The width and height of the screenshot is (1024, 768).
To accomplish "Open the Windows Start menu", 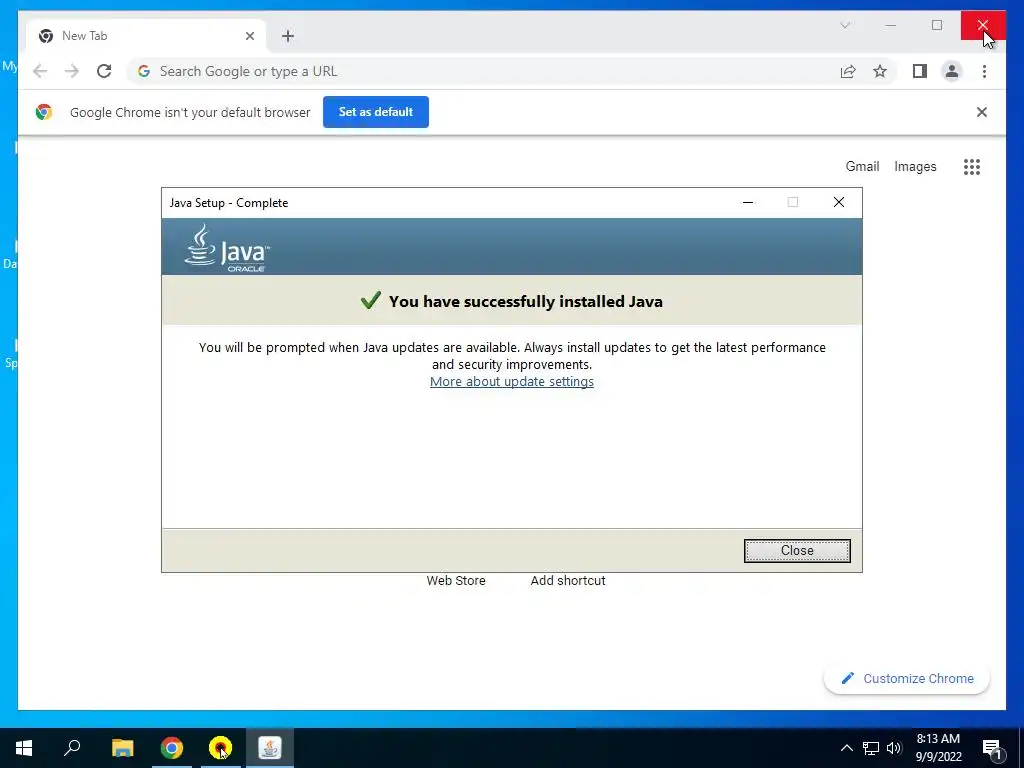I will coord(24,748).
